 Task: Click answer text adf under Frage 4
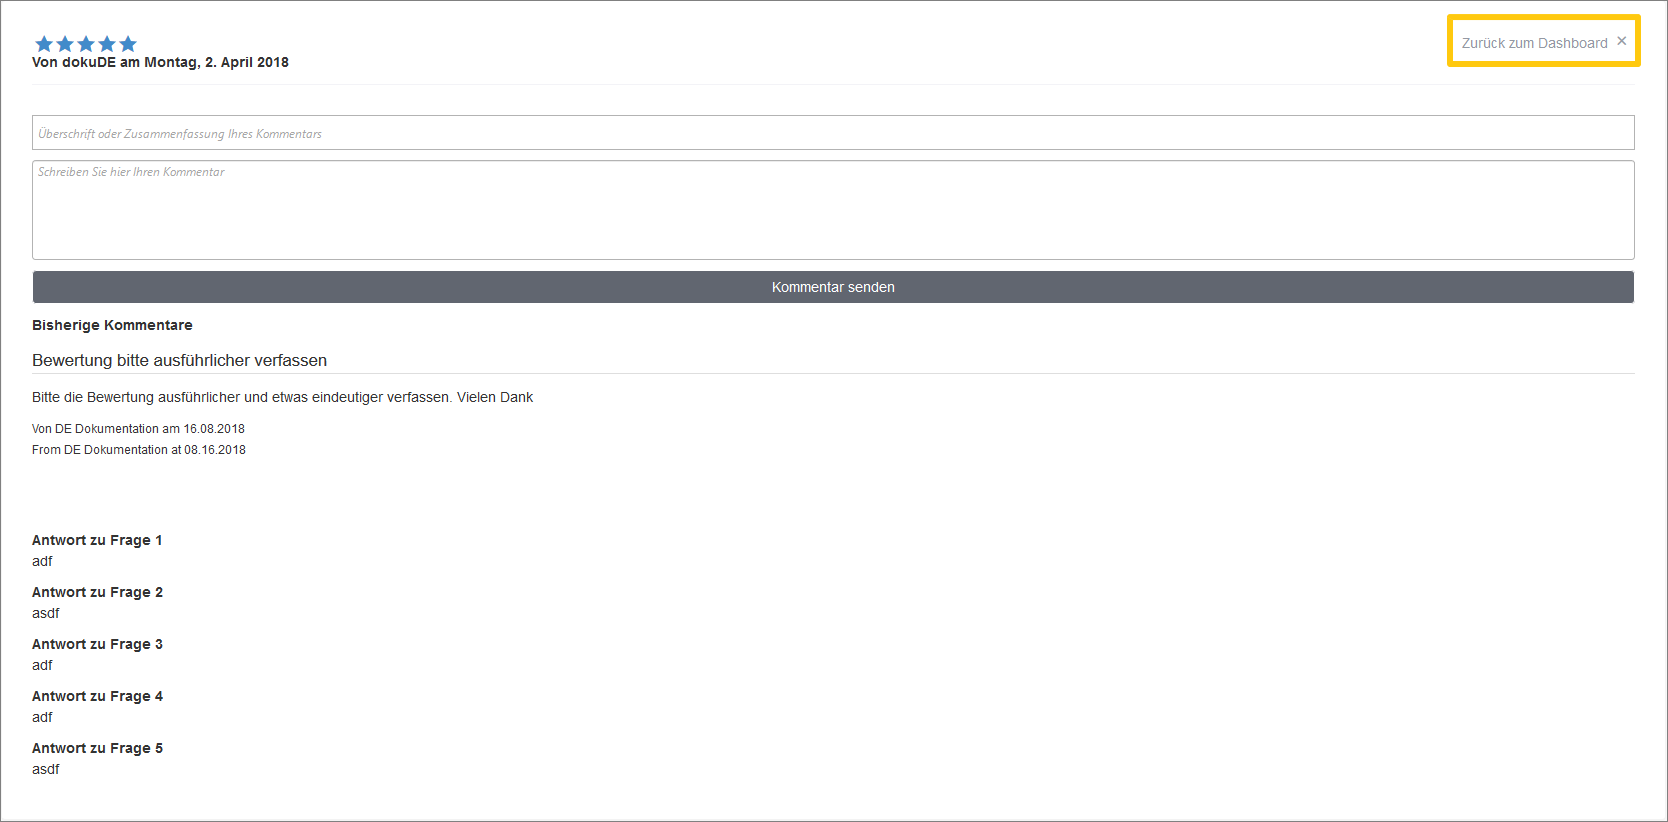(x=42, y=717)
